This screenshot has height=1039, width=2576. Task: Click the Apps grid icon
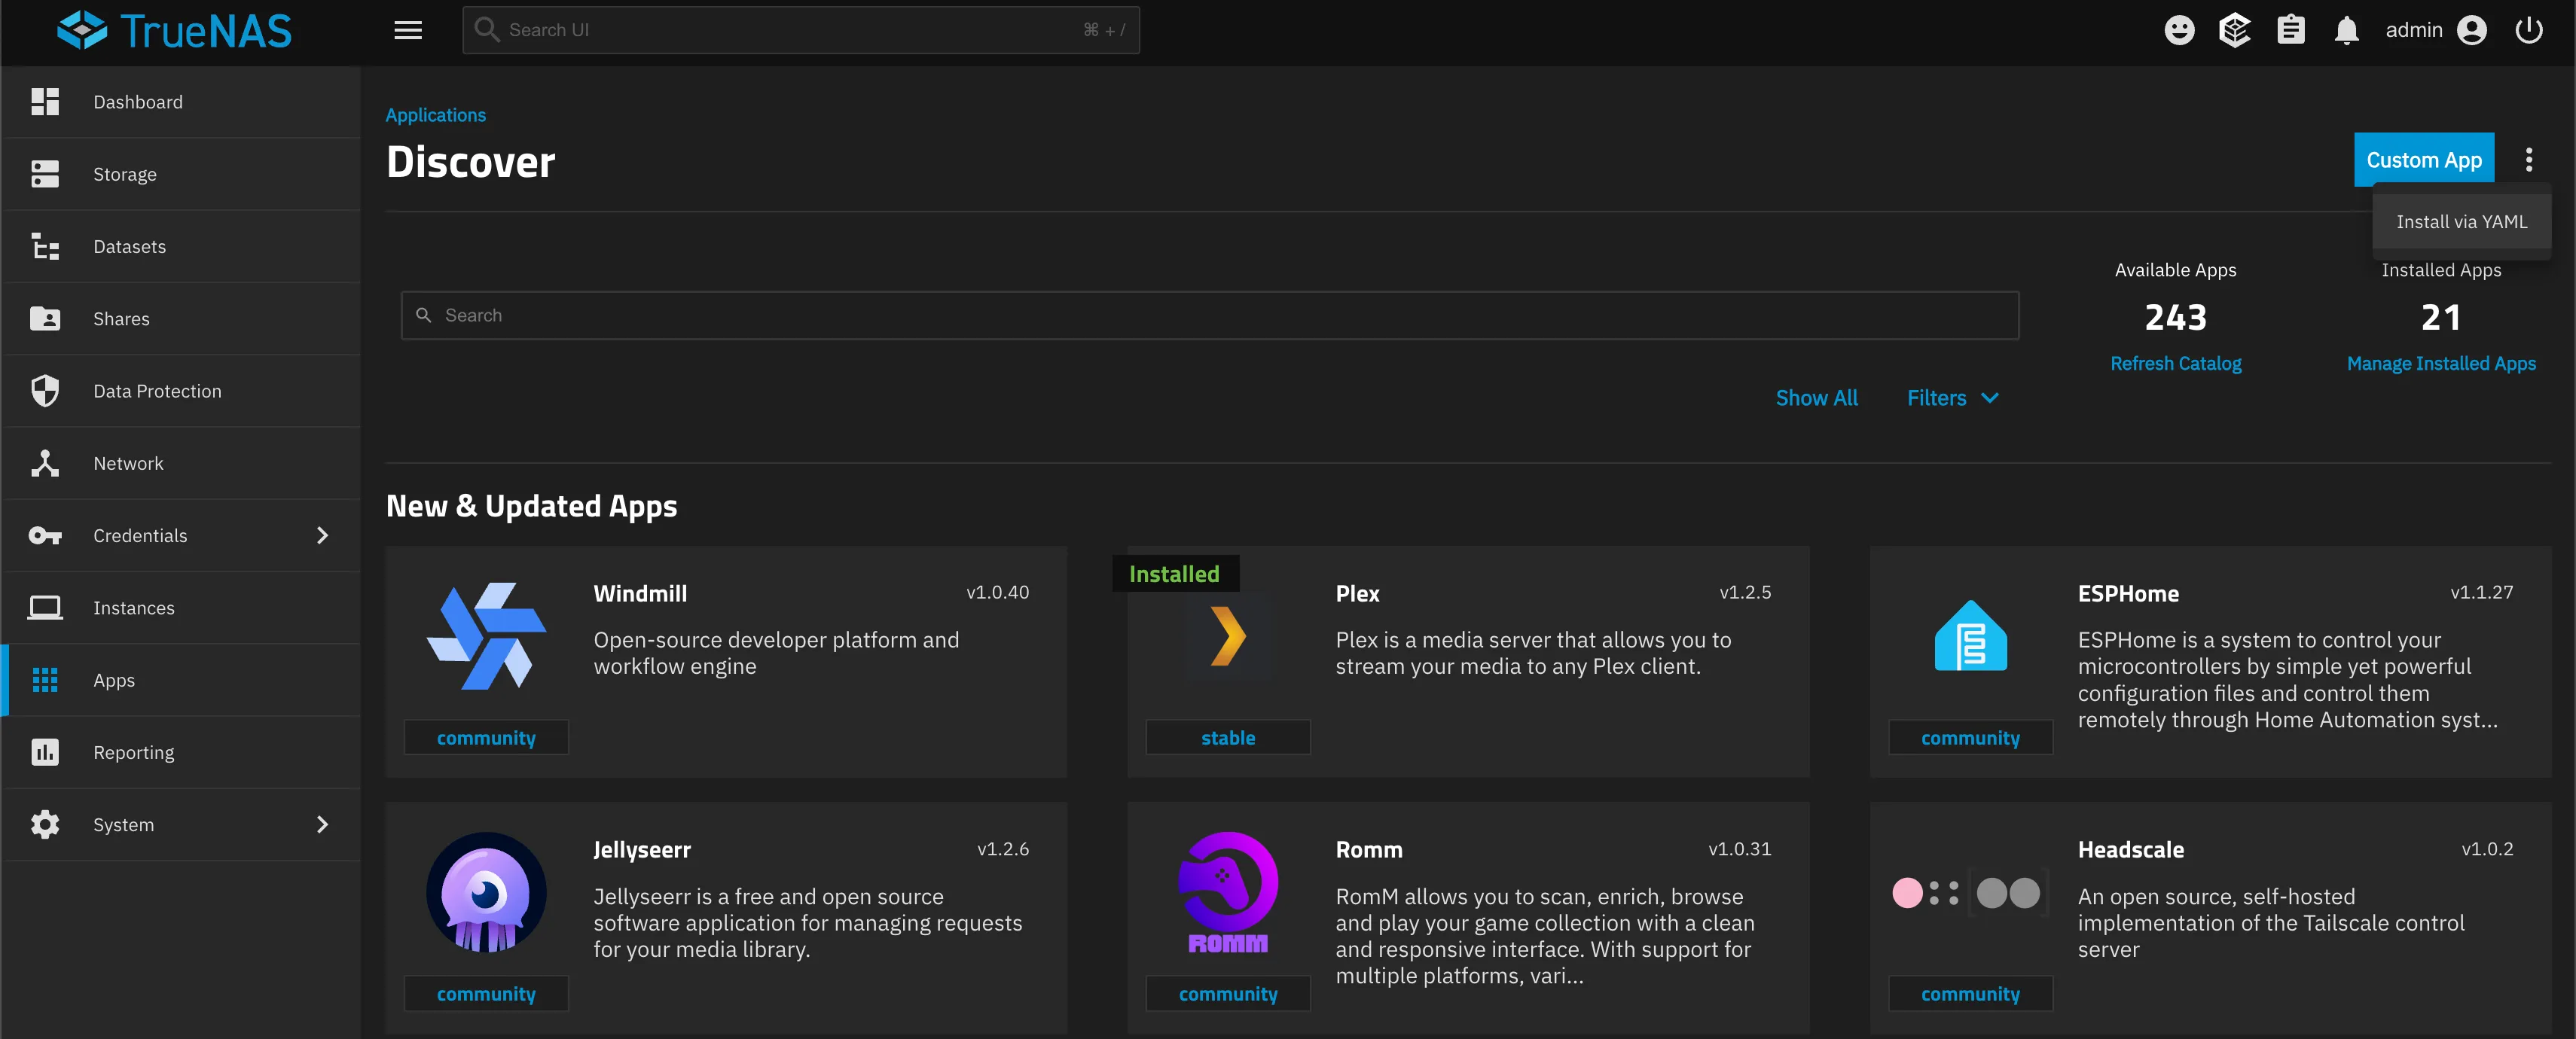tap(45, 680)
